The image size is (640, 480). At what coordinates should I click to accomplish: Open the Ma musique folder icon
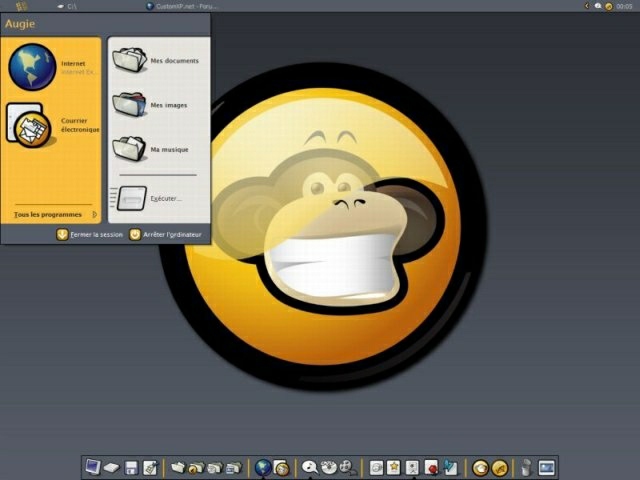[x=129, y=149]
